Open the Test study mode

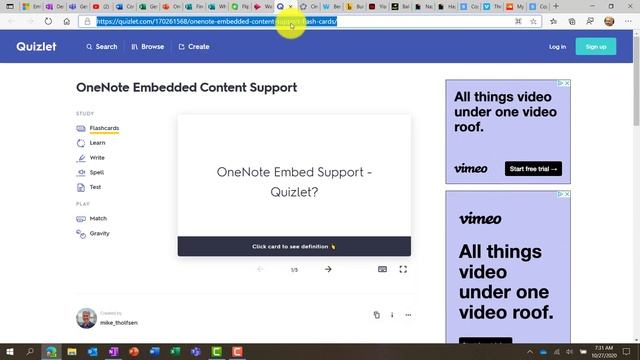point(95,187)
